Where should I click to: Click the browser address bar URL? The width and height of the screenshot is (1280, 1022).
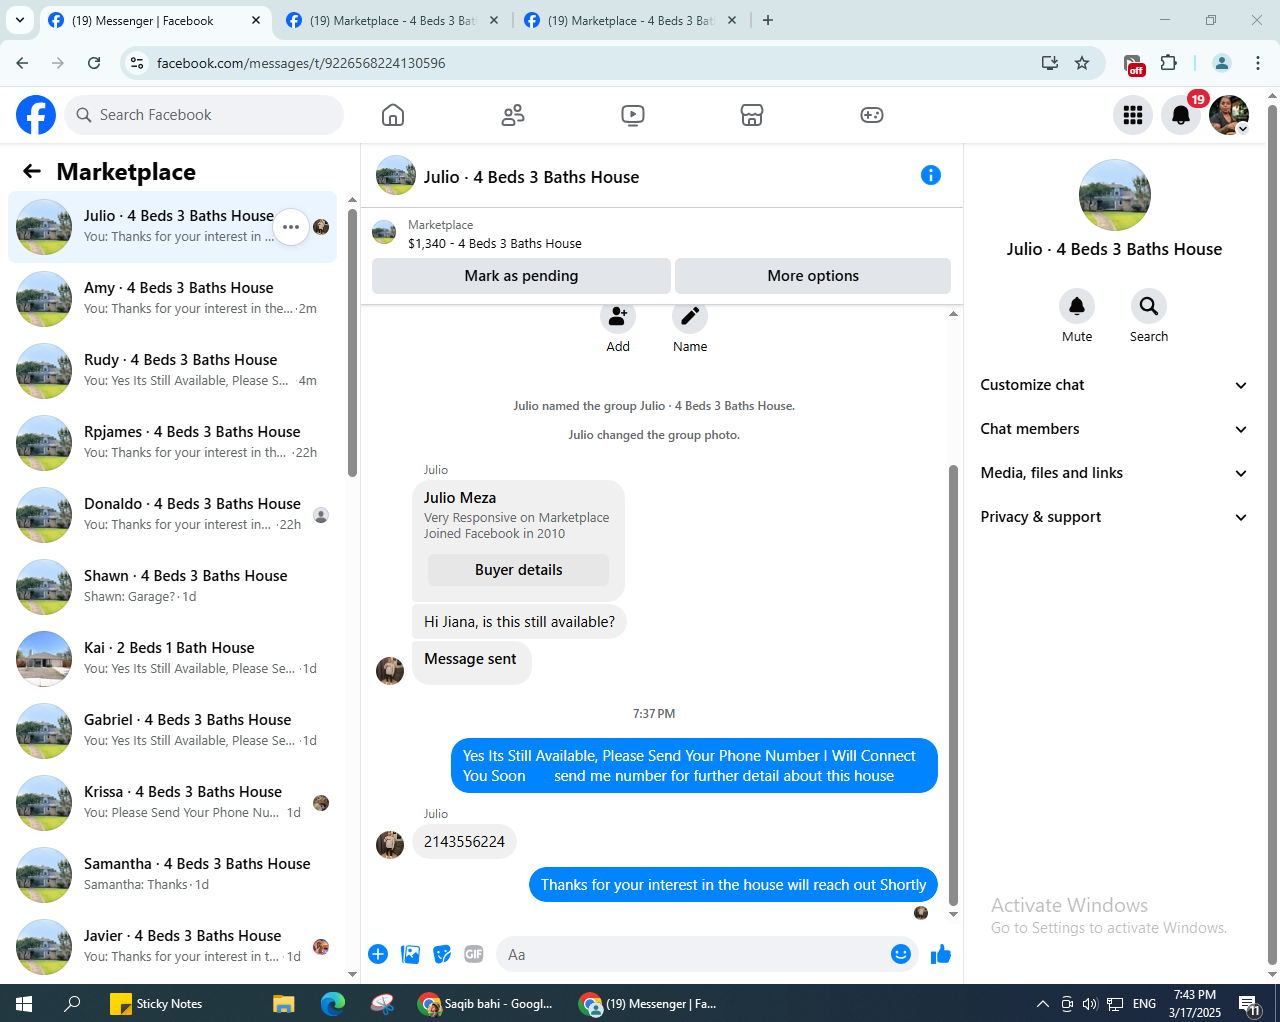coord(301,63)
